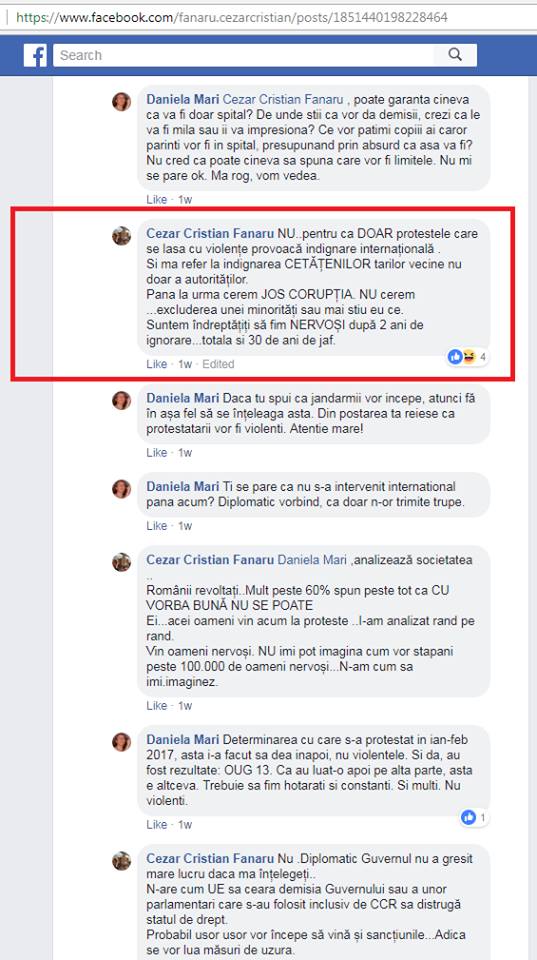Viewport: 537px width, 960px height.
Task: Open timestamp 1w under Diplomatic vorbind comment
Action: [185, 526]
